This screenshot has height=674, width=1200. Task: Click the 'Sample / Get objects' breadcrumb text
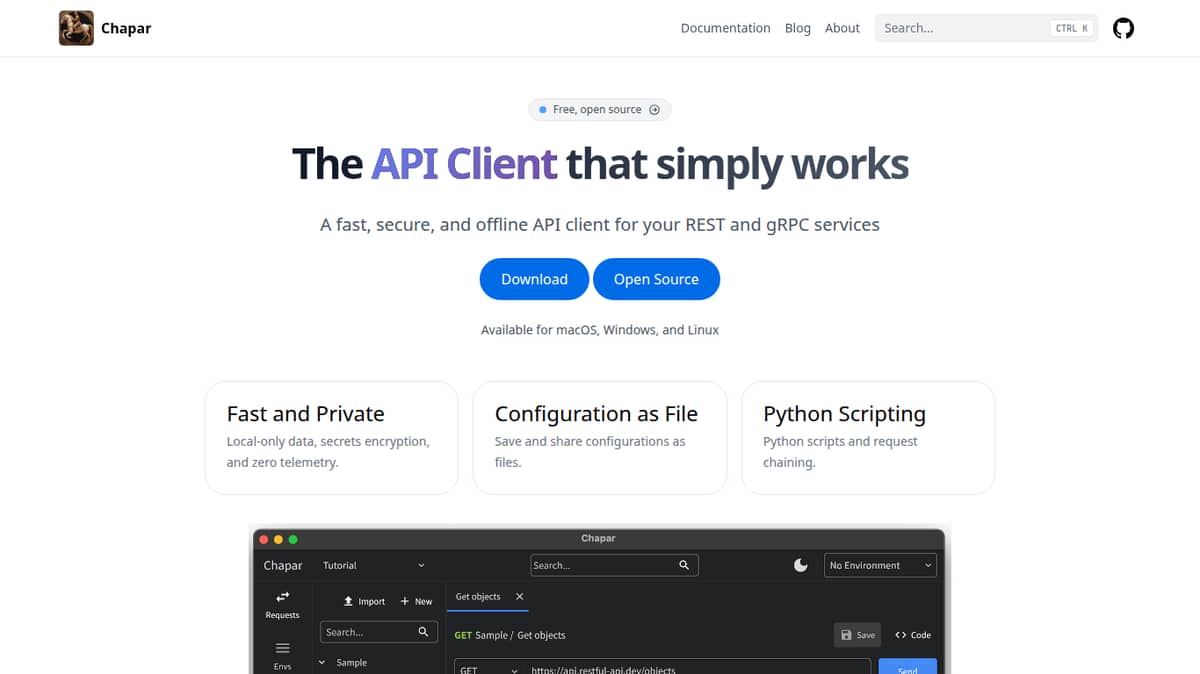[x=520, y=635]
